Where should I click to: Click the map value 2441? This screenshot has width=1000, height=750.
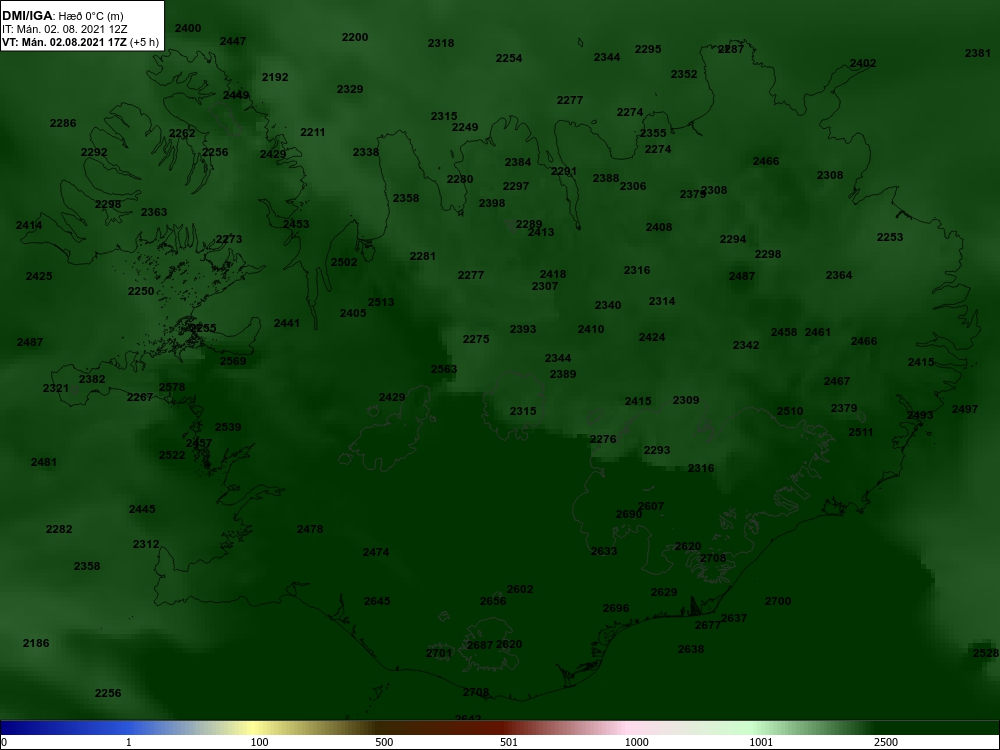(287, 323)
